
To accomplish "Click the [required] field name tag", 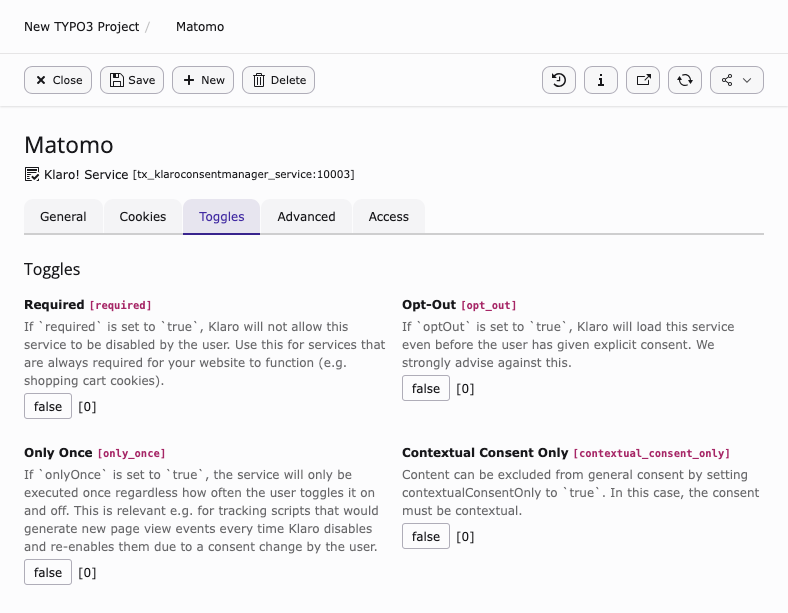I will 121,305.
